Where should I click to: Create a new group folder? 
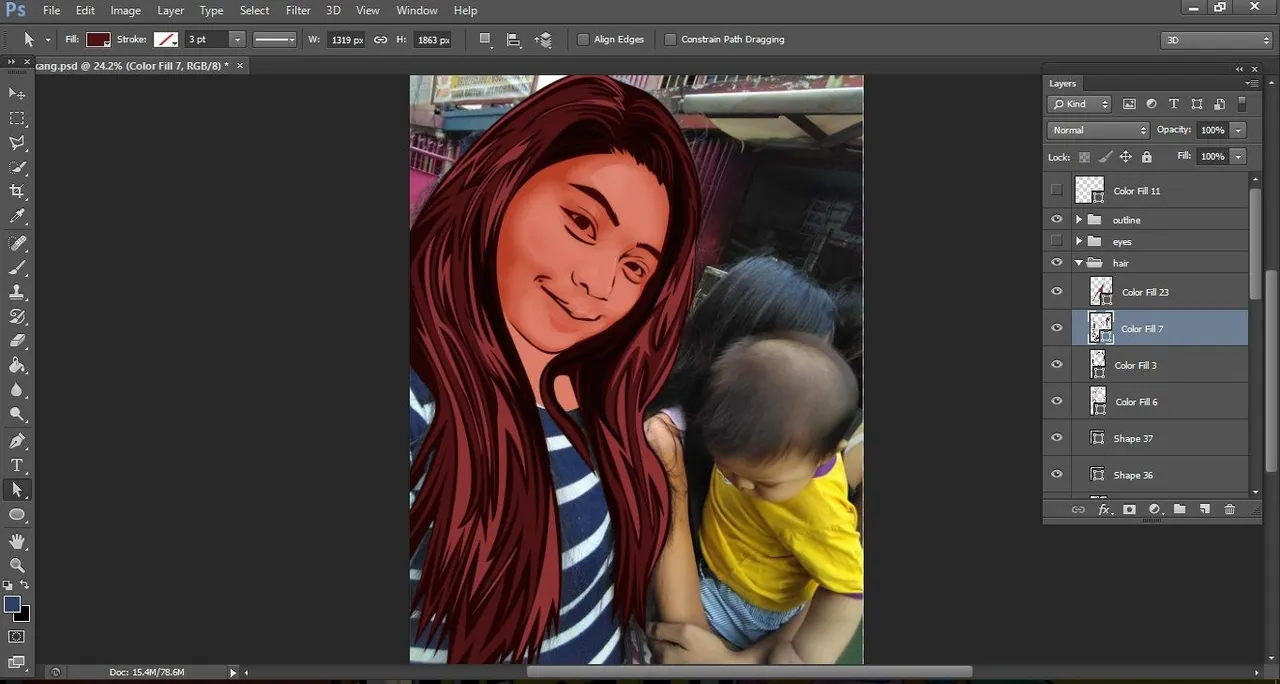pyautogui.click(x=1179, y=509)
